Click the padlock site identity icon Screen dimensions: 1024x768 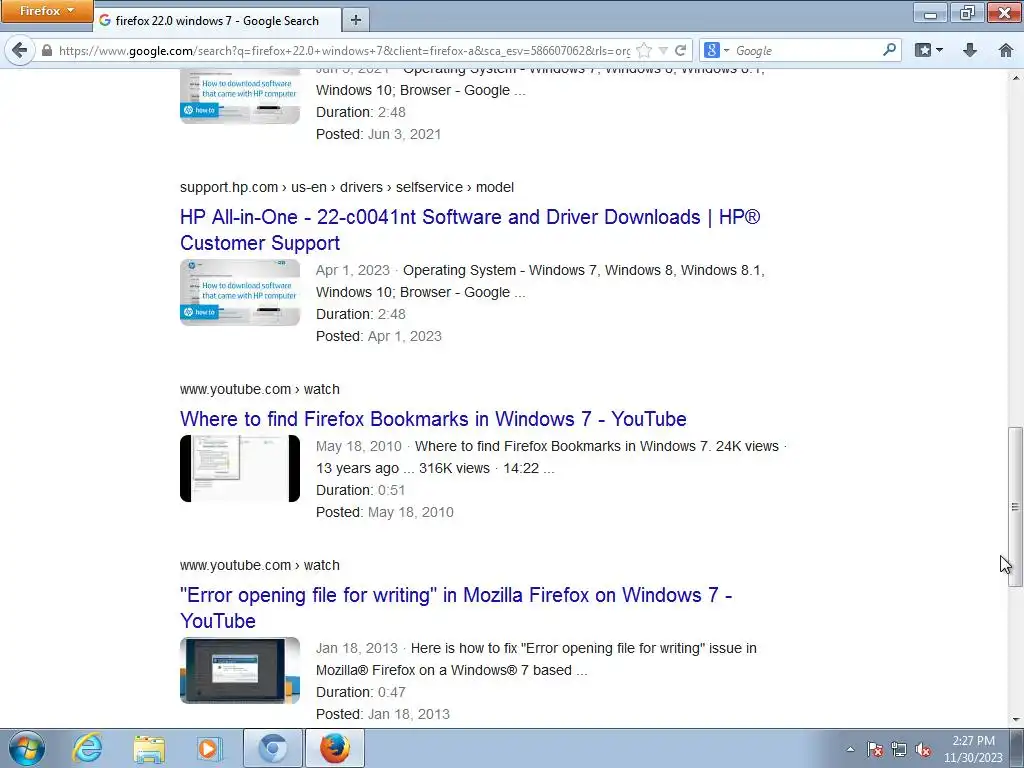pyautogui.click(x=47, y=50)
